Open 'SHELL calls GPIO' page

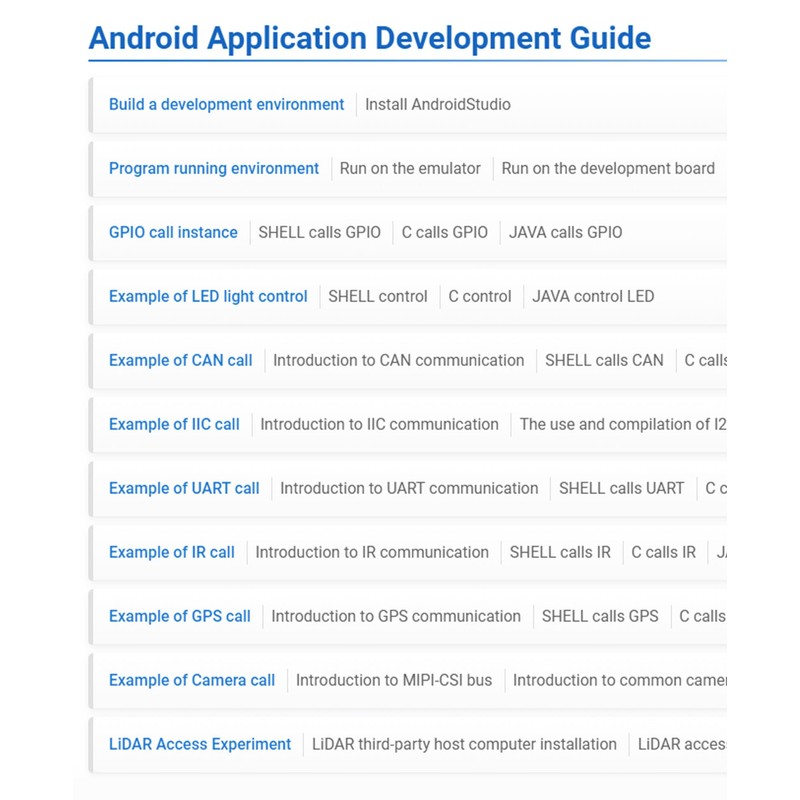point(319,232)
